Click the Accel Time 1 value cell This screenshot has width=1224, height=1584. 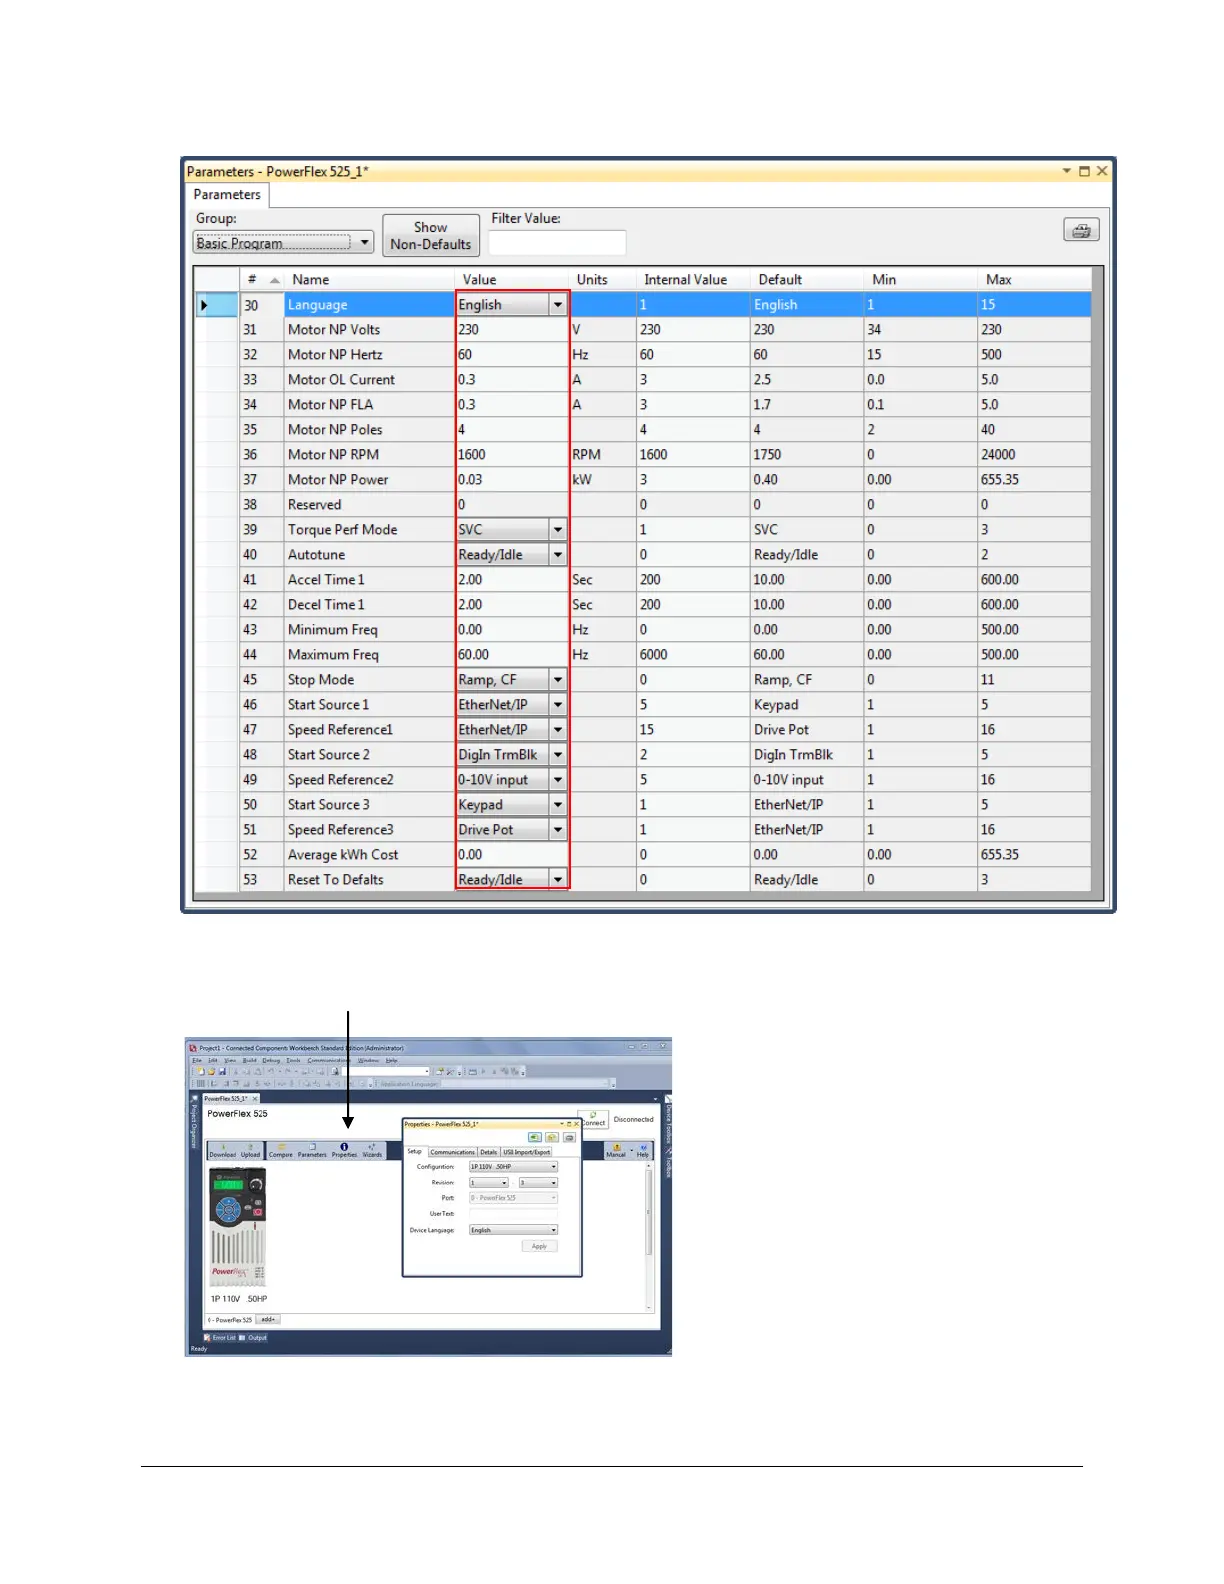point(512,580)
